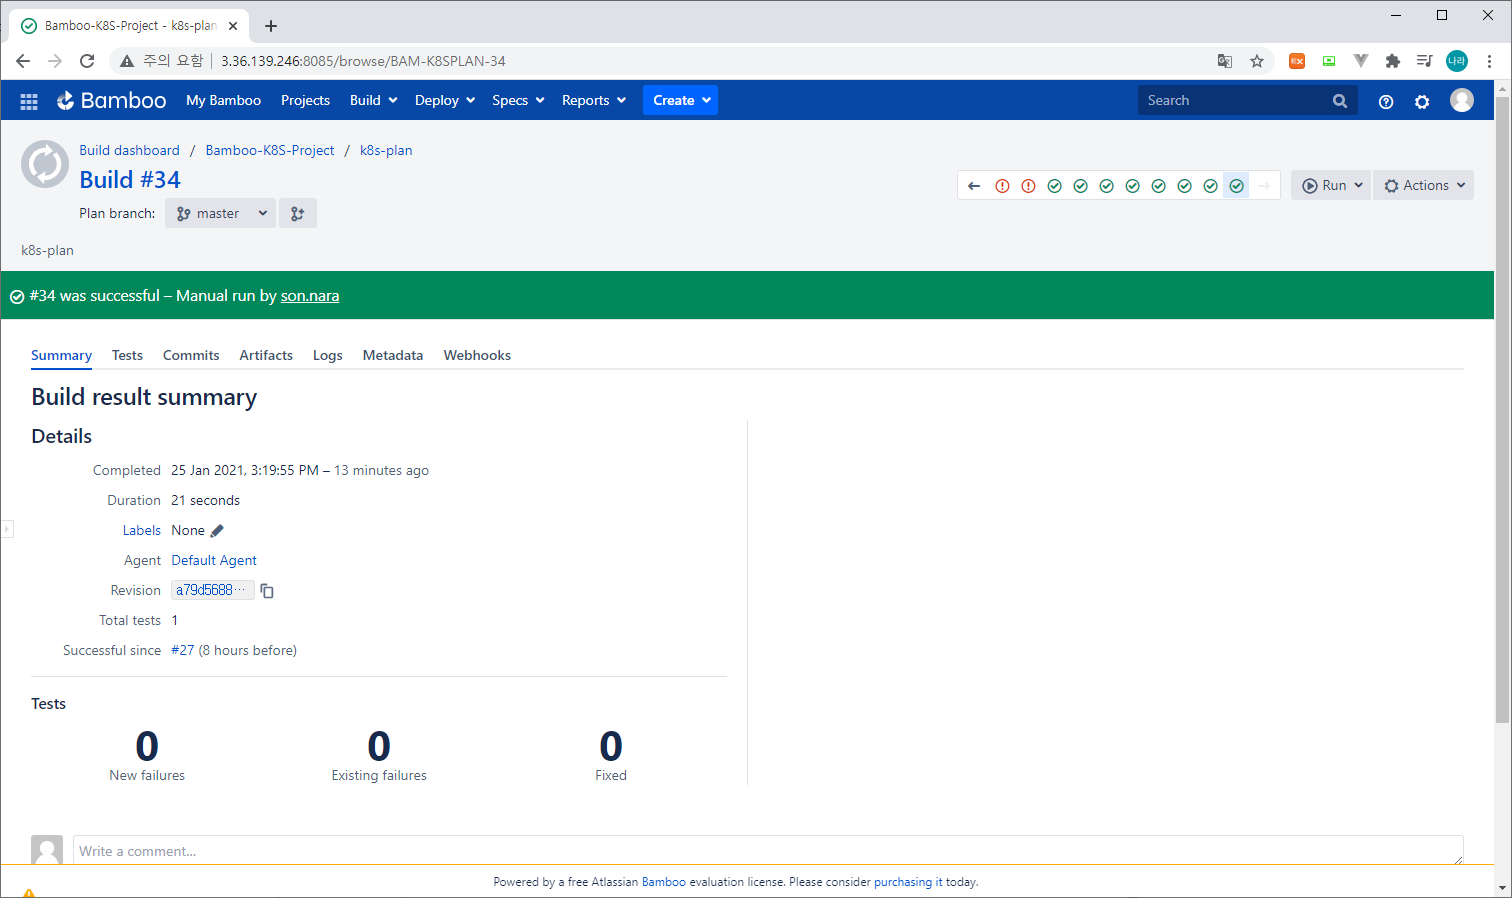1512x898 pixels.
Task: Click the search magnifier icon
Action: [1340, 101]
